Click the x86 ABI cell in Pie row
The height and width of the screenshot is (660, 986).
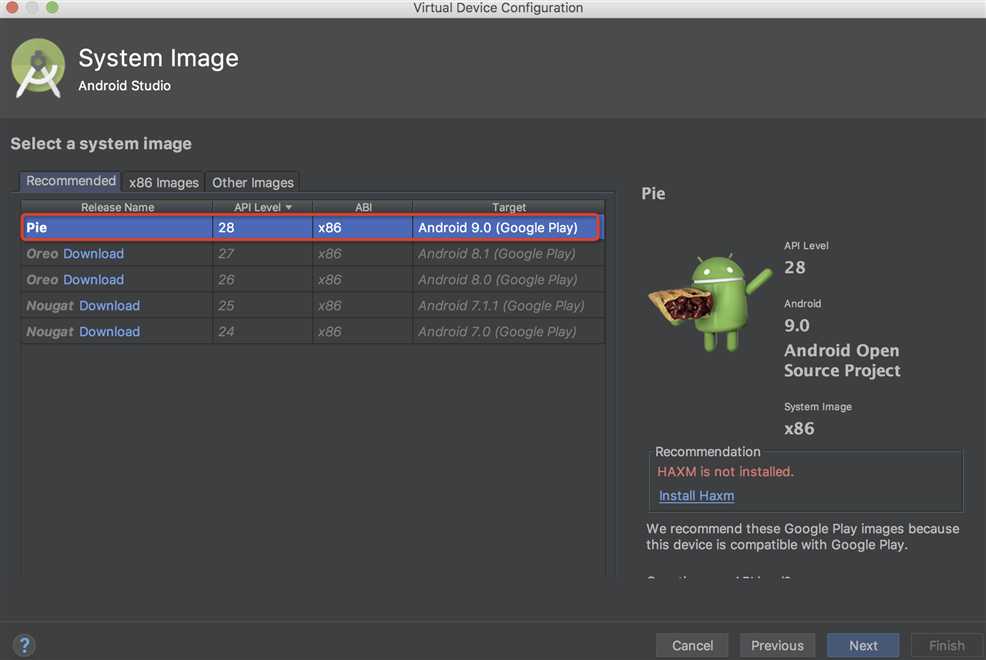tap(363, 228)
